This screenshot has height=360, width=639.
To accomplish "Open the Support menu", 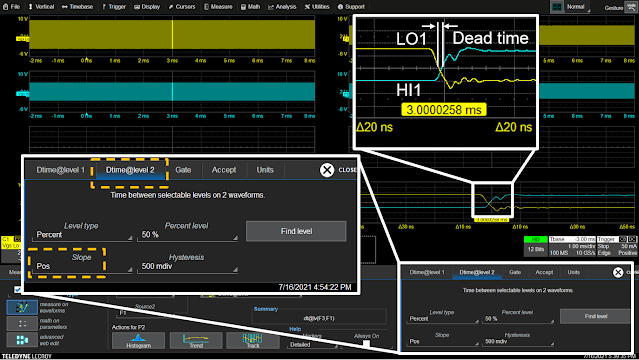I will tap(351, 7).
